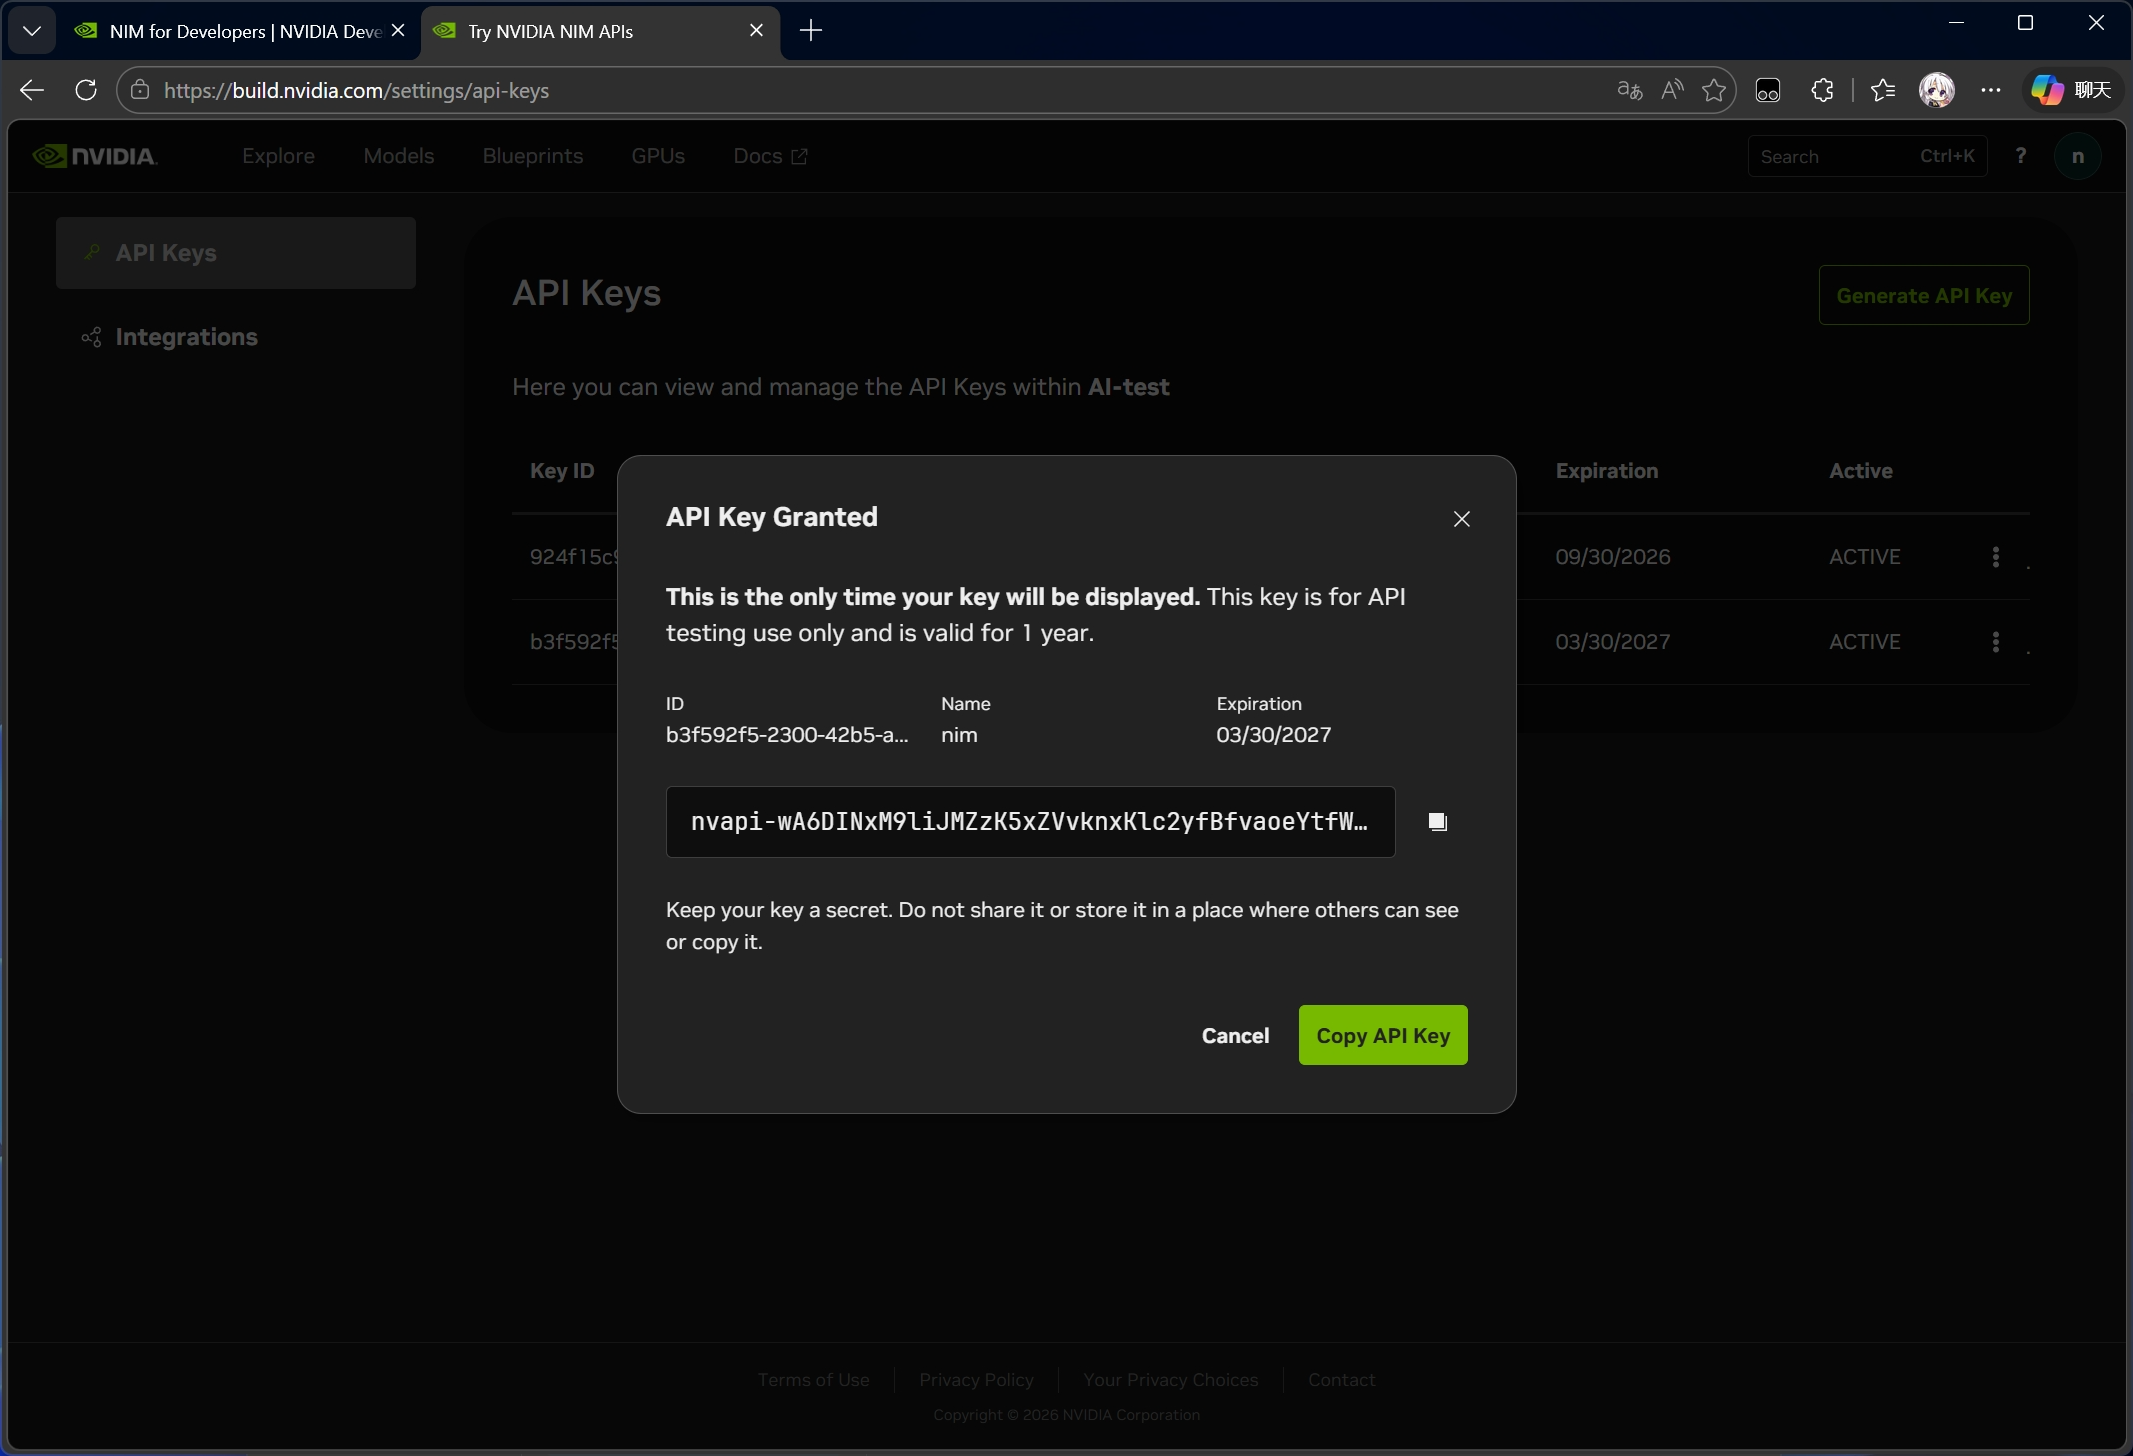Add page to favorites via the star icon
Screen dimensions: 2133x1456
pyautogui.click(x=1715, y=90)
